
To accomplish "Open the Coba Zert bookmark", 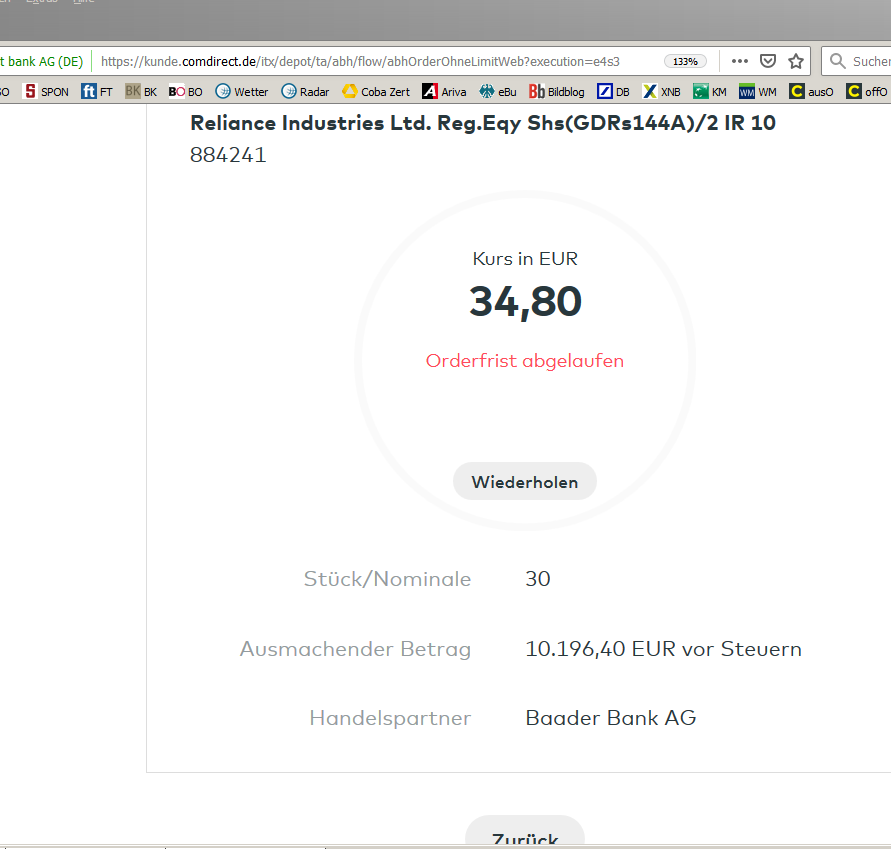I will click(x=376, y=91).
